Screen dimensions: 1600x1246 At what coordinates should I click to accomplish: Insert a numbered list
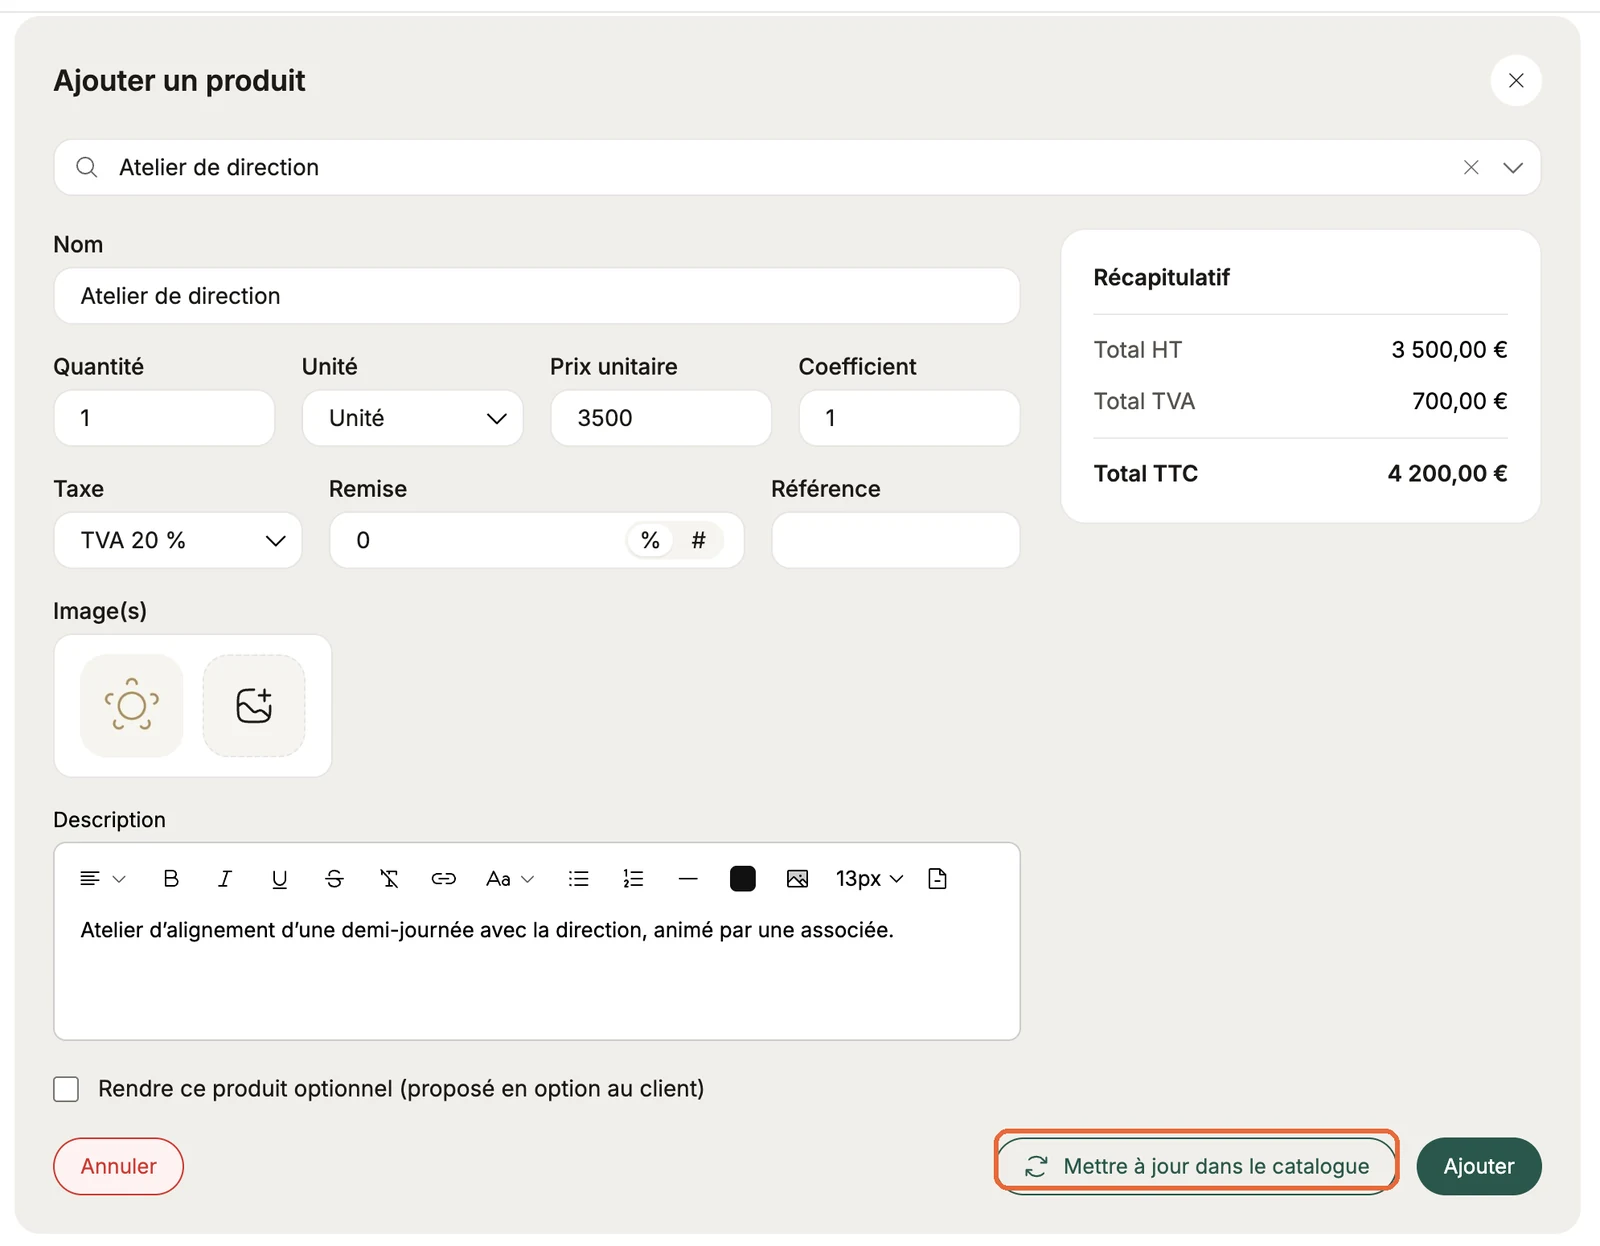click(633, 879)
